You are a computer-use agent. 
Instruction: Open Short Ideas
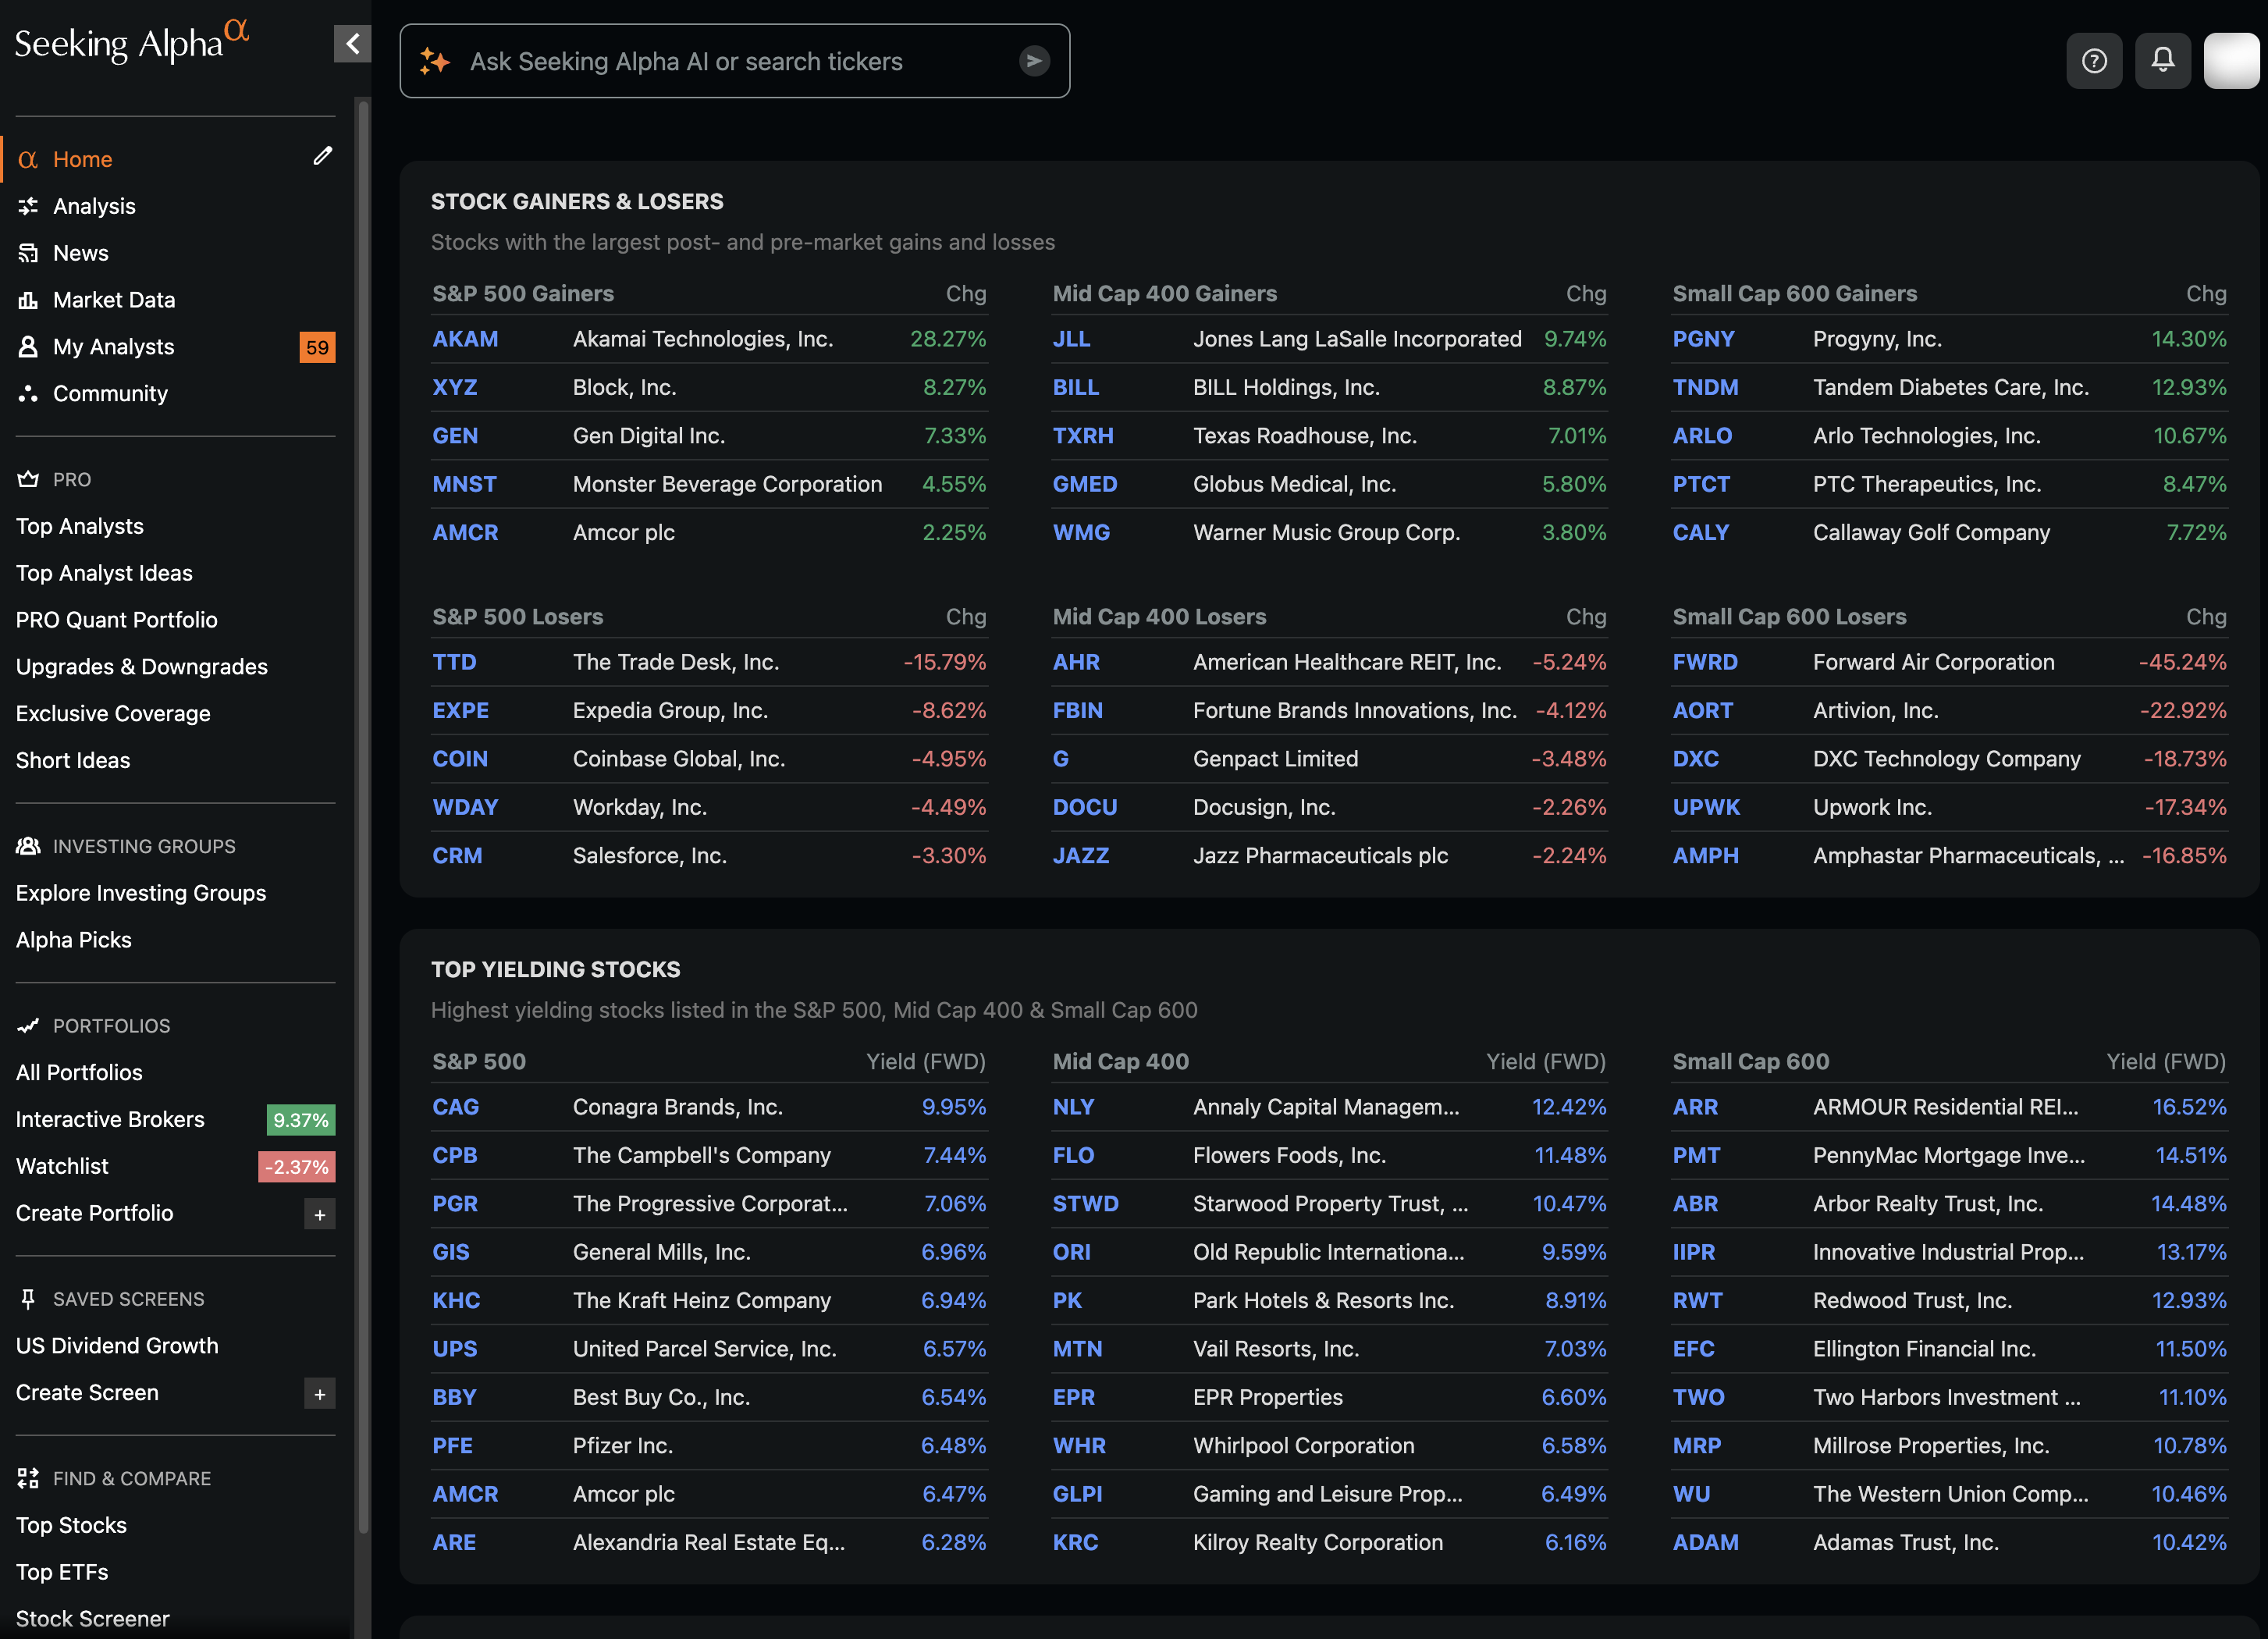(72, 760)
